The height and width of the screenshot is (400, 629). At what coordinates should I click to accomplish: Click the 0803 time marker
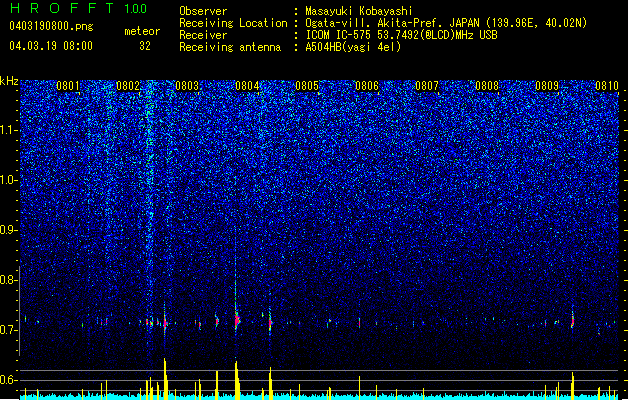click(x=187, y=86)
